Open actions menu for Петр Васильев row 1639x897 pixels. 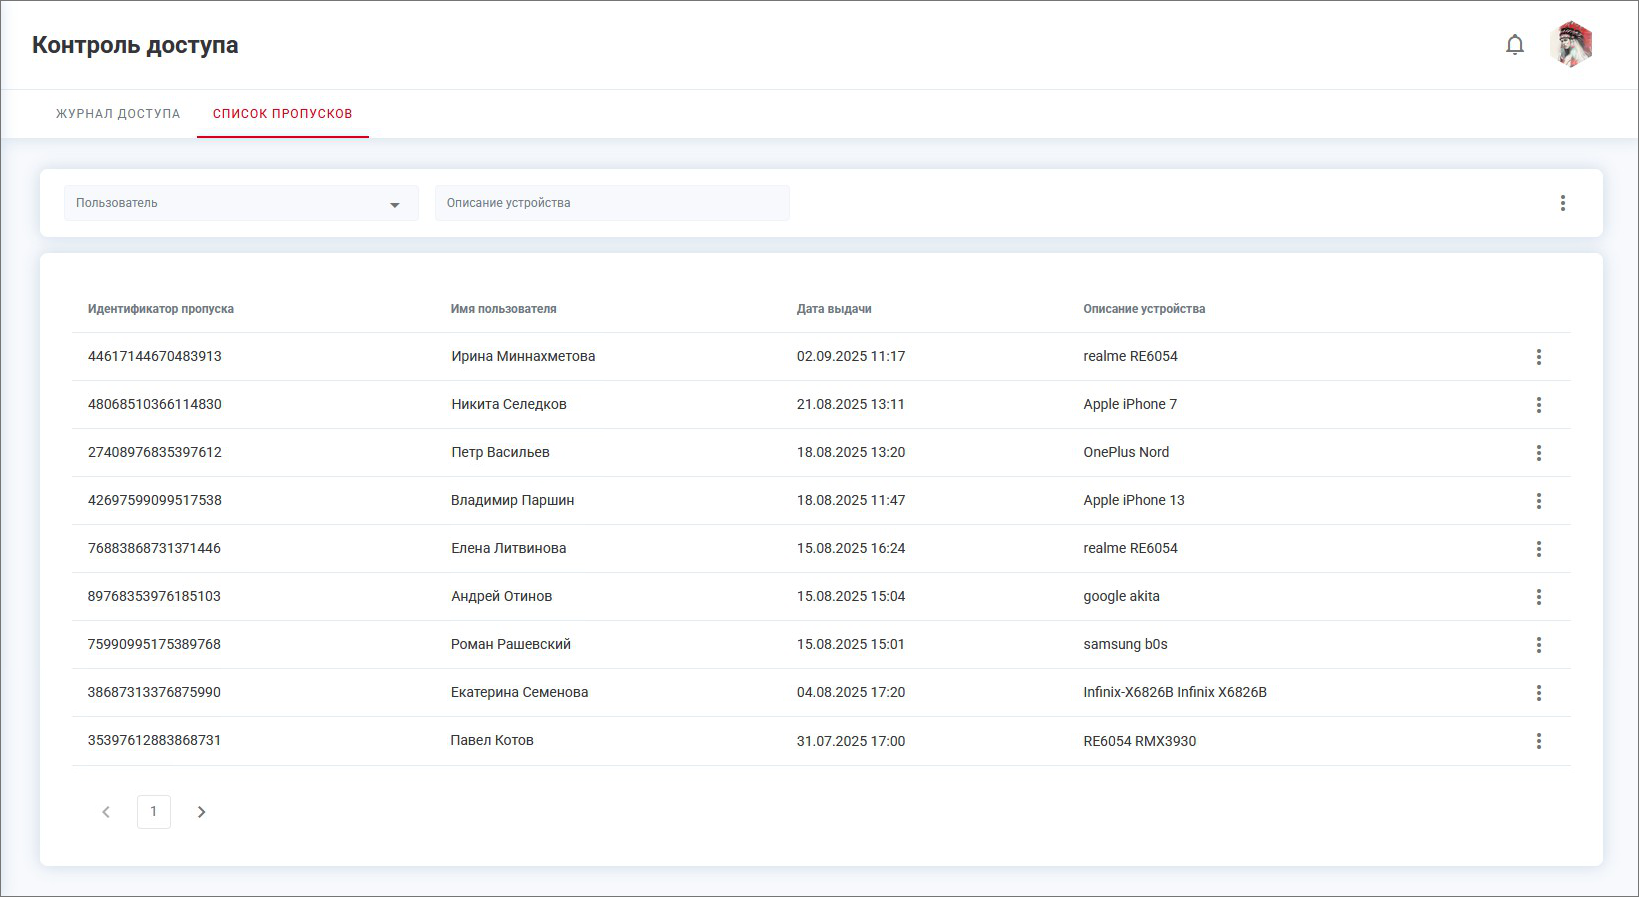(x=1538, y=453)
